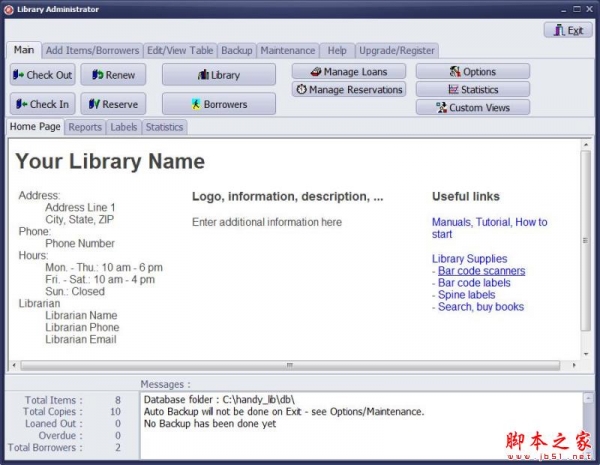Click the Exit button label

click(575, 31)
